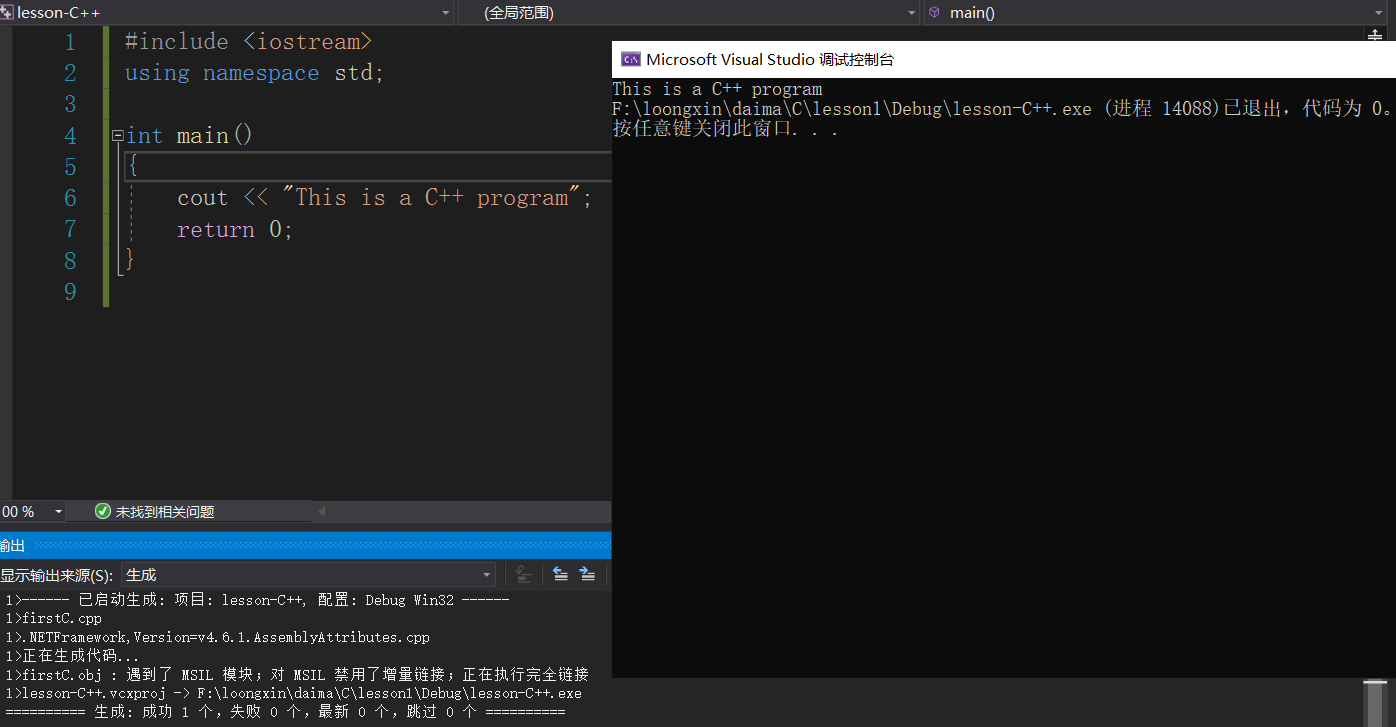
Task: Click the 1>firstC.cpp output line
Action: pyautogui.click(x=53, y=618)
